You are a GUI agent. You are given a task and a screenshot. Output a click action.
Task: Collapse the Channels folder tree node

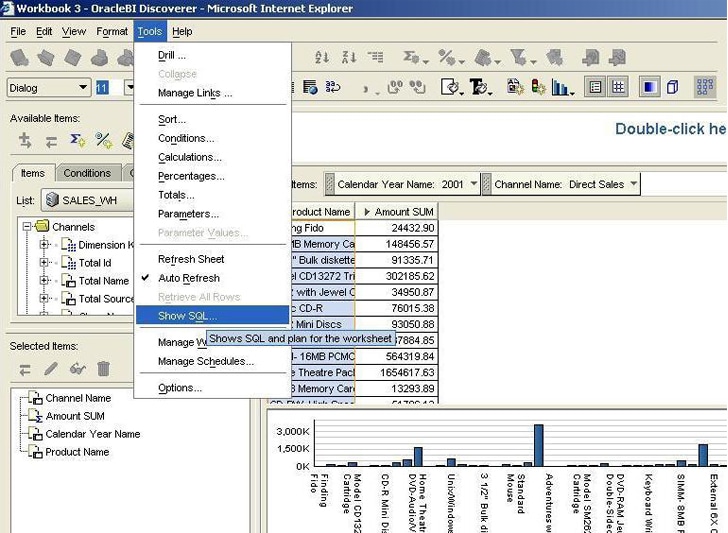click(x=27, y=227)
